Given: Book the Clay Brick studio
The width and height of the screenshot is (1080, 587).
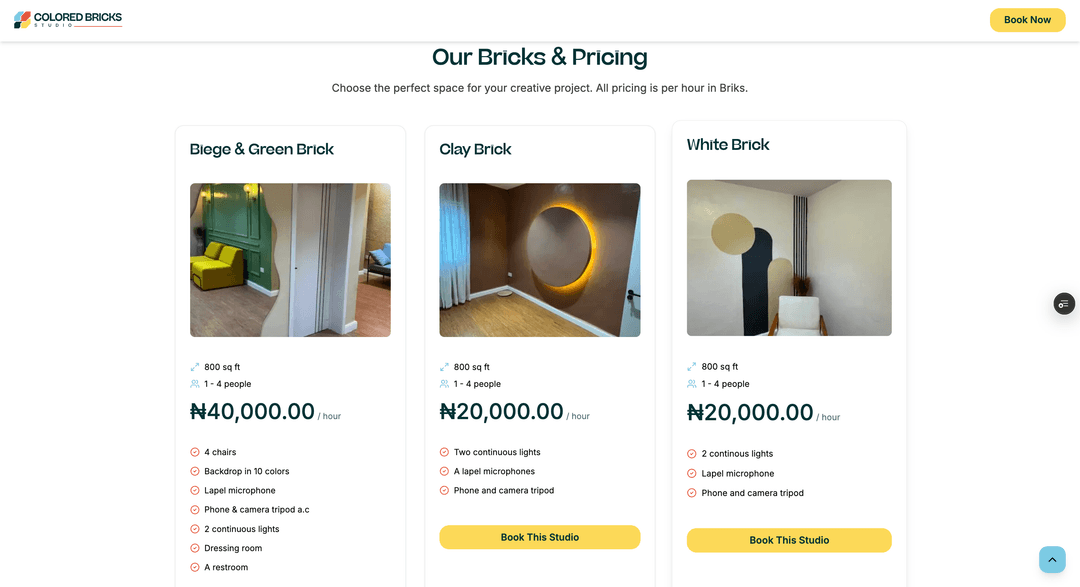Looking at the screenshot, I should point(540,537).
